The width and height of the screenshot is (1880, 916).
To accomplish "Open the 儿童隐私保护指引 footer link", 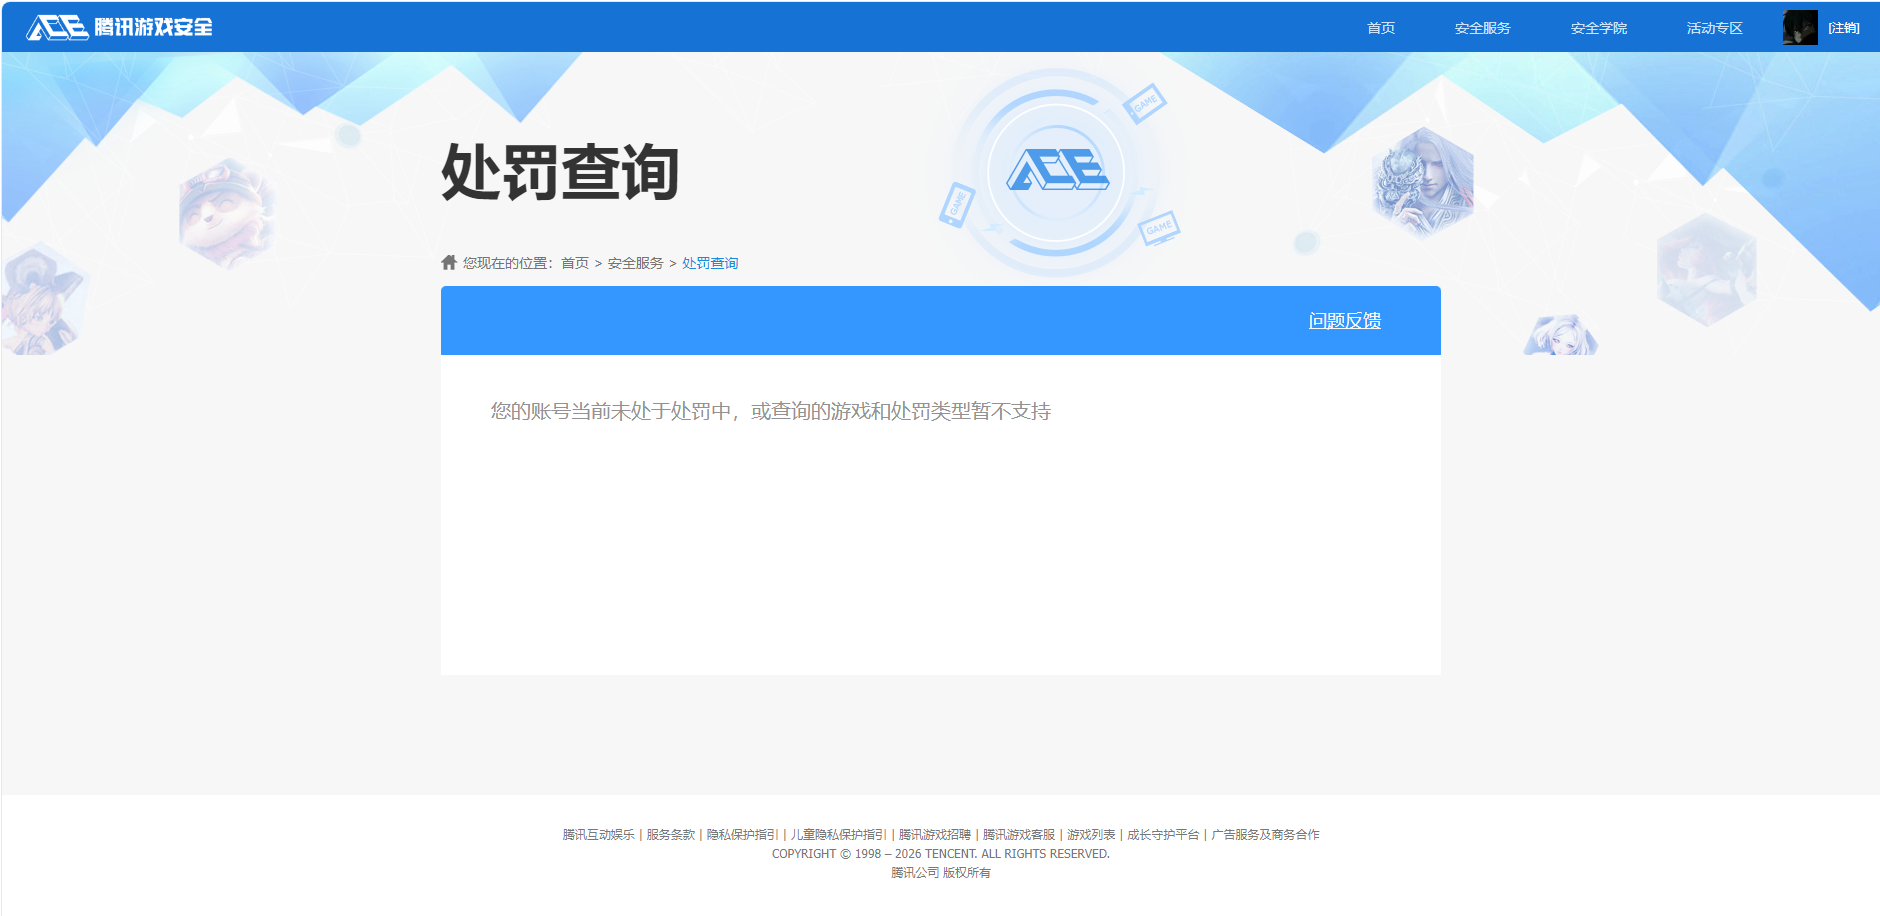I will tap(840, 833).
